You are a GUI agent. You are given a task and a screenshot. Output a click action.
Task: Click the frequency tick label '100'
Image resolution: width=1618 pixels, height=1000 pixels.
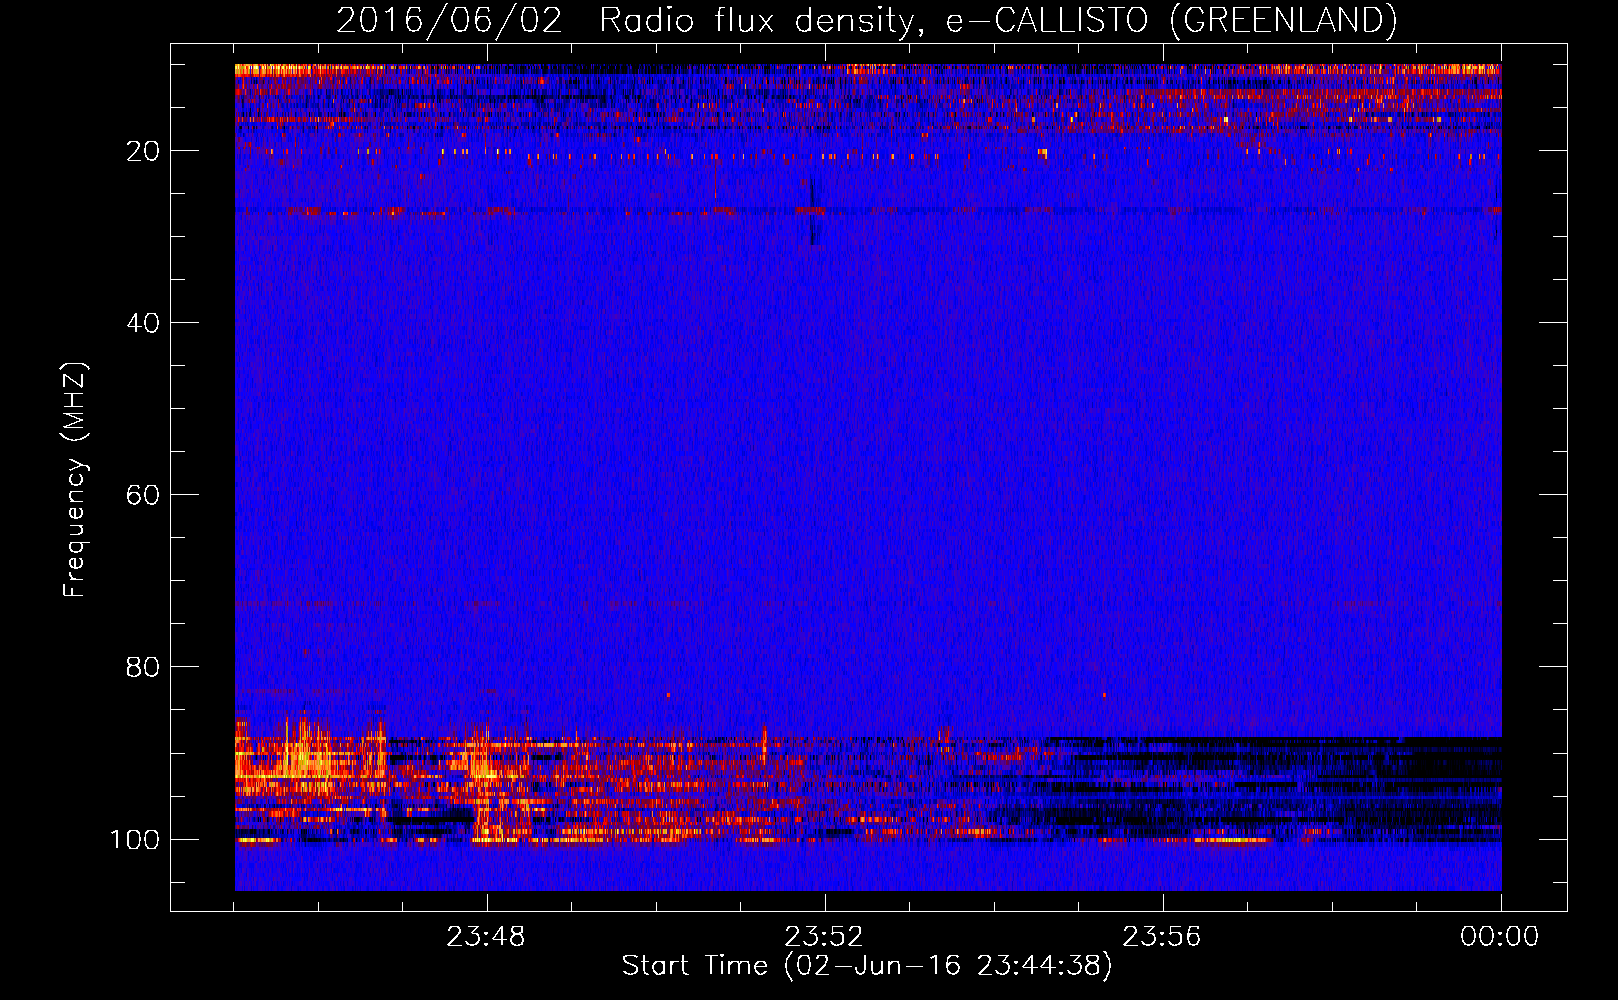[135, 839]
